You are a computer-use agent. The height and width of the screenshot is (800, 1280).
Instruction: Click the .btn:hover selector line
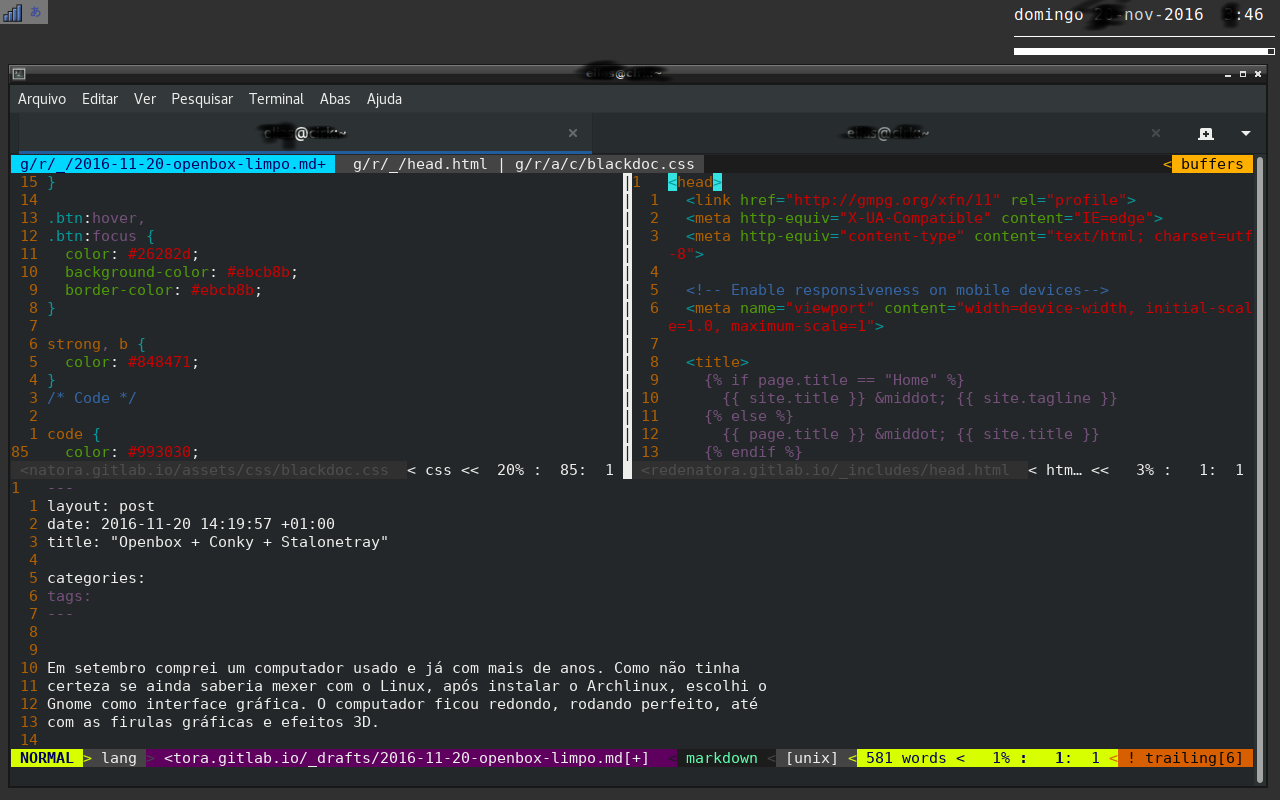(96, 218)
